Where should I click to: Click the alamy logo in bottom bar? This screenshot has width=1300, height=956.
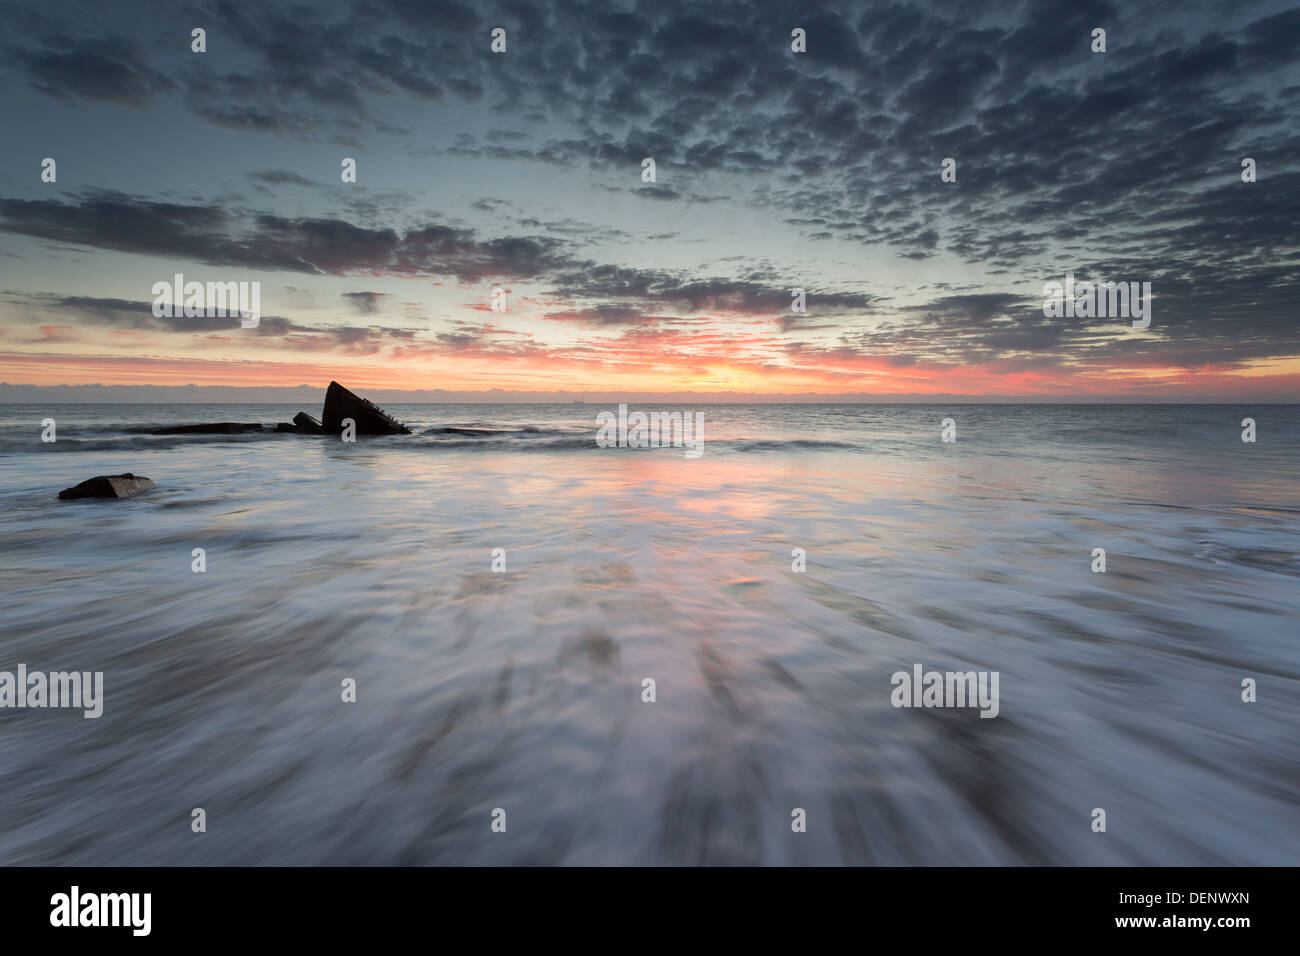[x=101, y=911]
